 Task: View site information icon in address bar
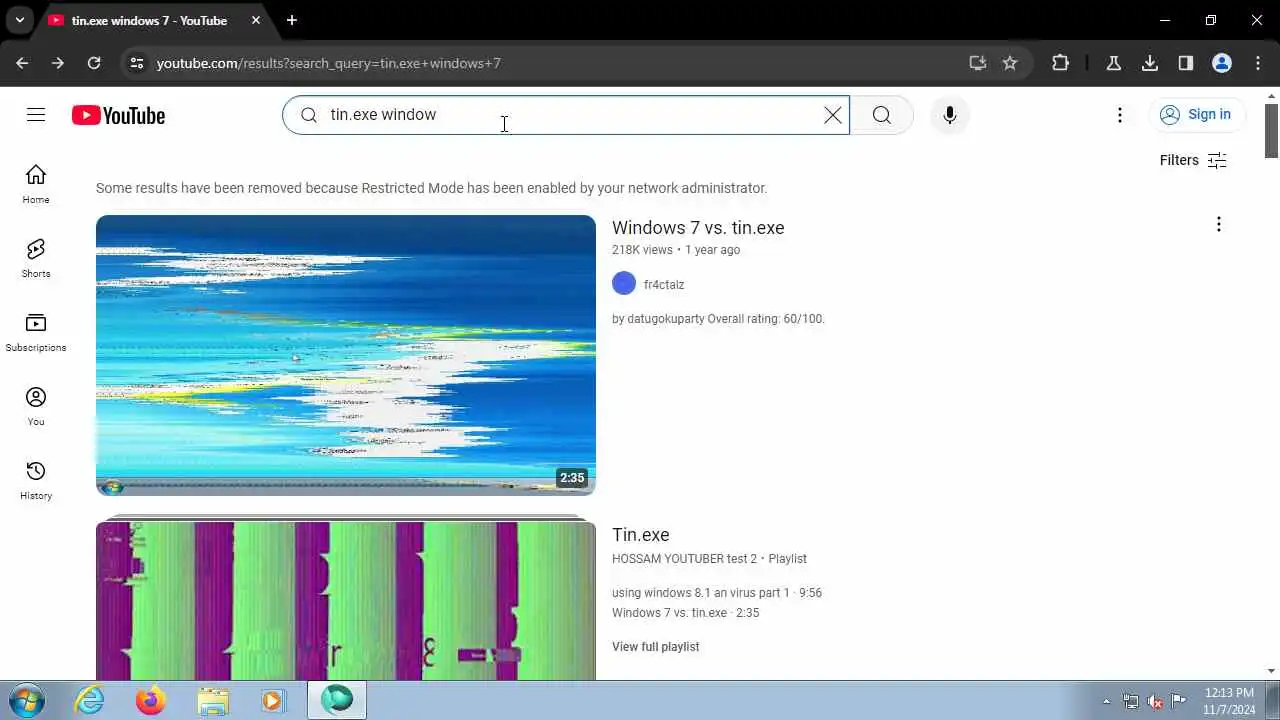coord(137,63)
